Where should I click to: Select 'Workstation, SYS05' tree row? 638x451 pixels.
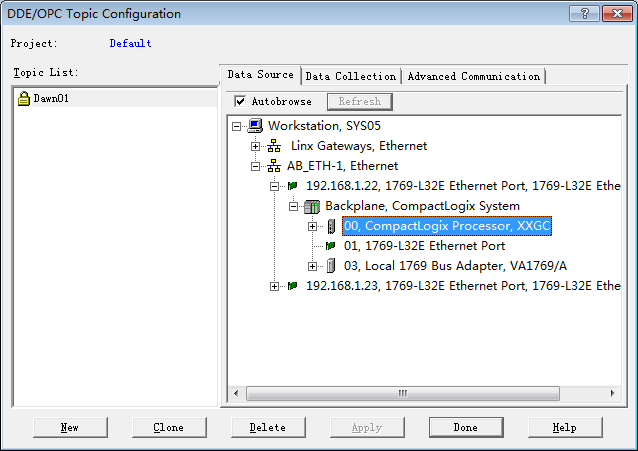pyautogui.click(x=324, y=126)
